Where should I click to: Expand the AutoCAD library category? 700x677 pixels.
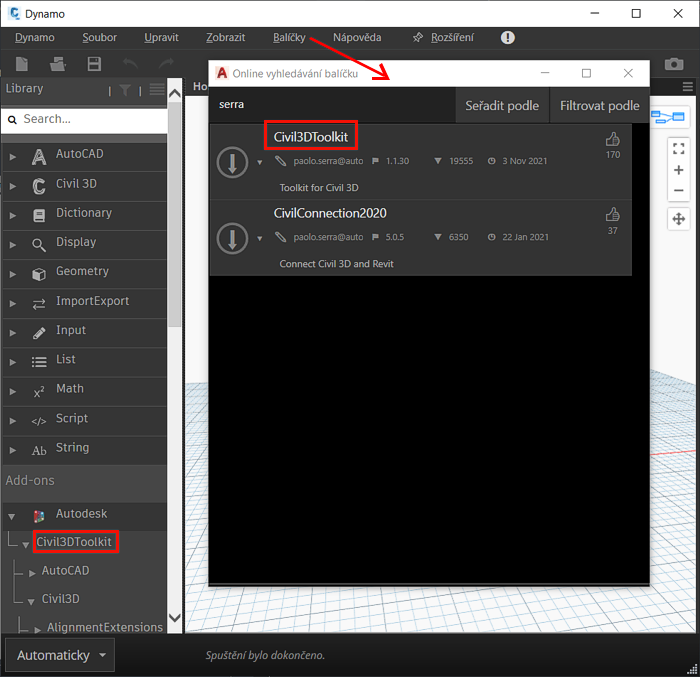(12, 157)
